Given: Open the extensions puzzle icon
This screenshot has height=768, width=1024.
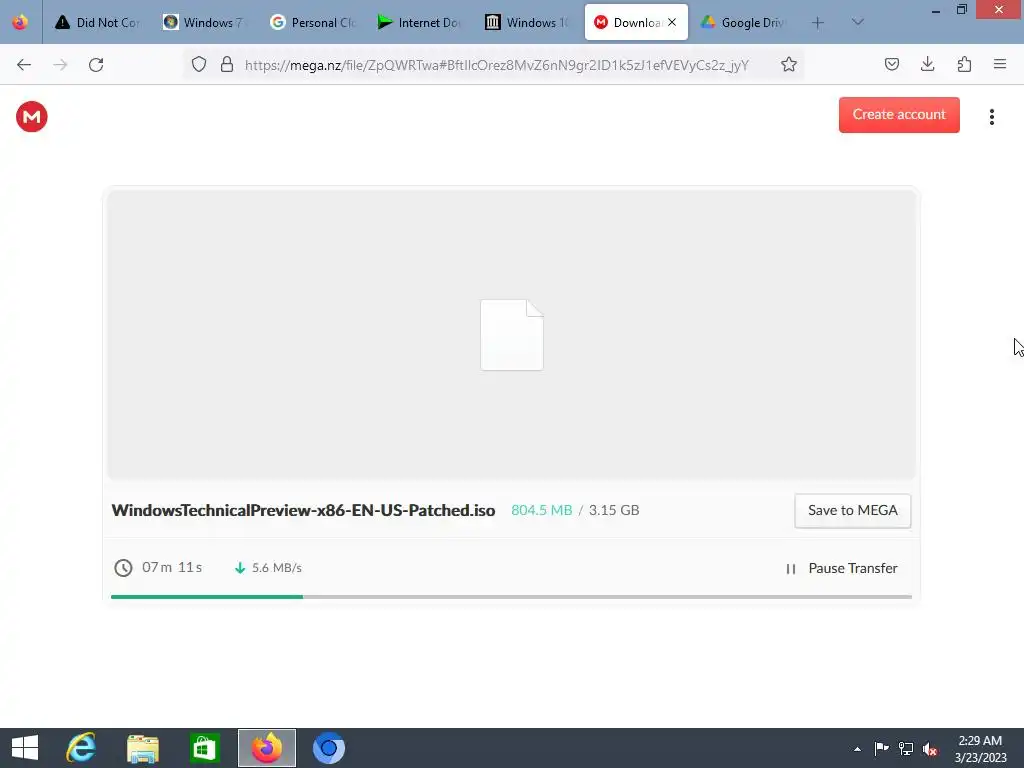Looking at the screenshot, I should pyautogui.click(x=964, y=64).
